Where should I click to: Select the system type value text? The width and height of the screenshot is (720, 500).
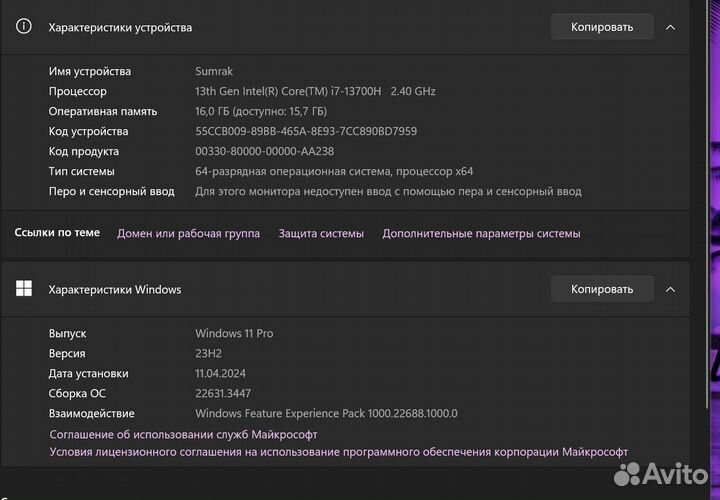(334, 171)
